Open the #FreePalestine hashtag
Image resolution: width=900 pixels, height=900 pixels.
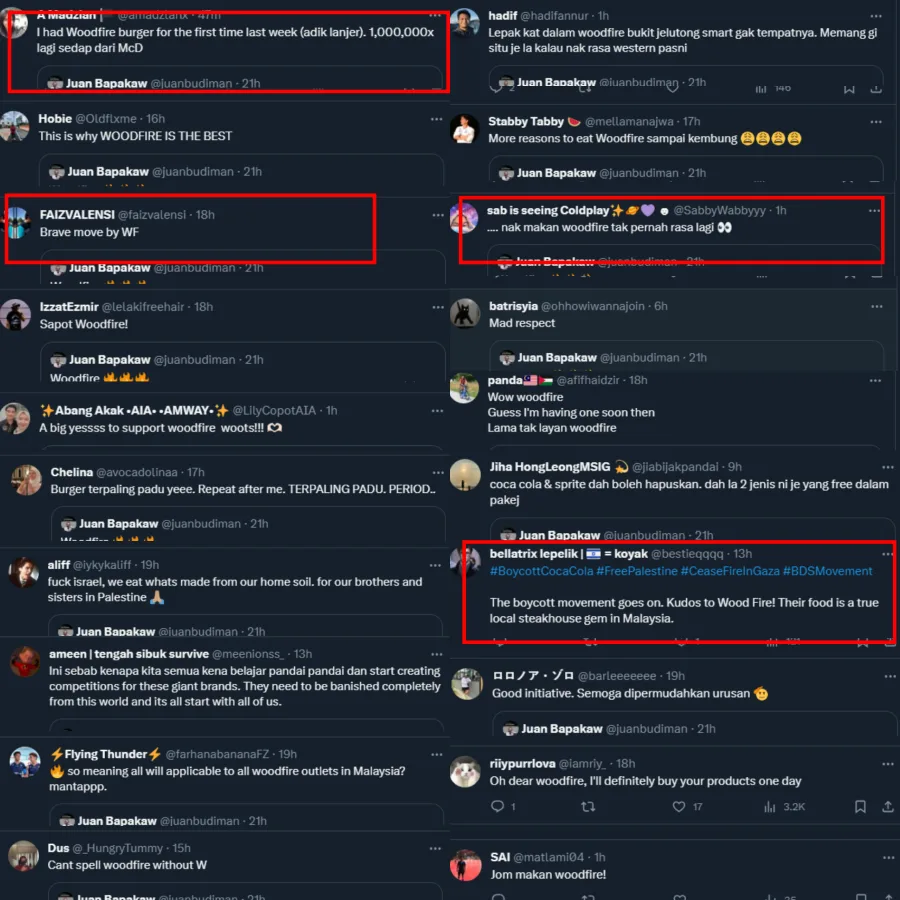(x=637, y=571)
